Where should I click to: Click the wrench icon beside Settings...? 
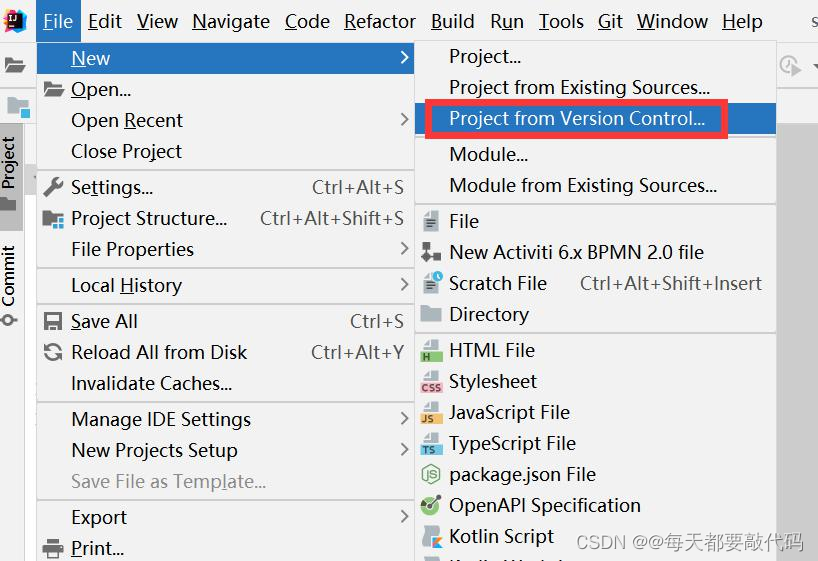click(x=53, y=187)
